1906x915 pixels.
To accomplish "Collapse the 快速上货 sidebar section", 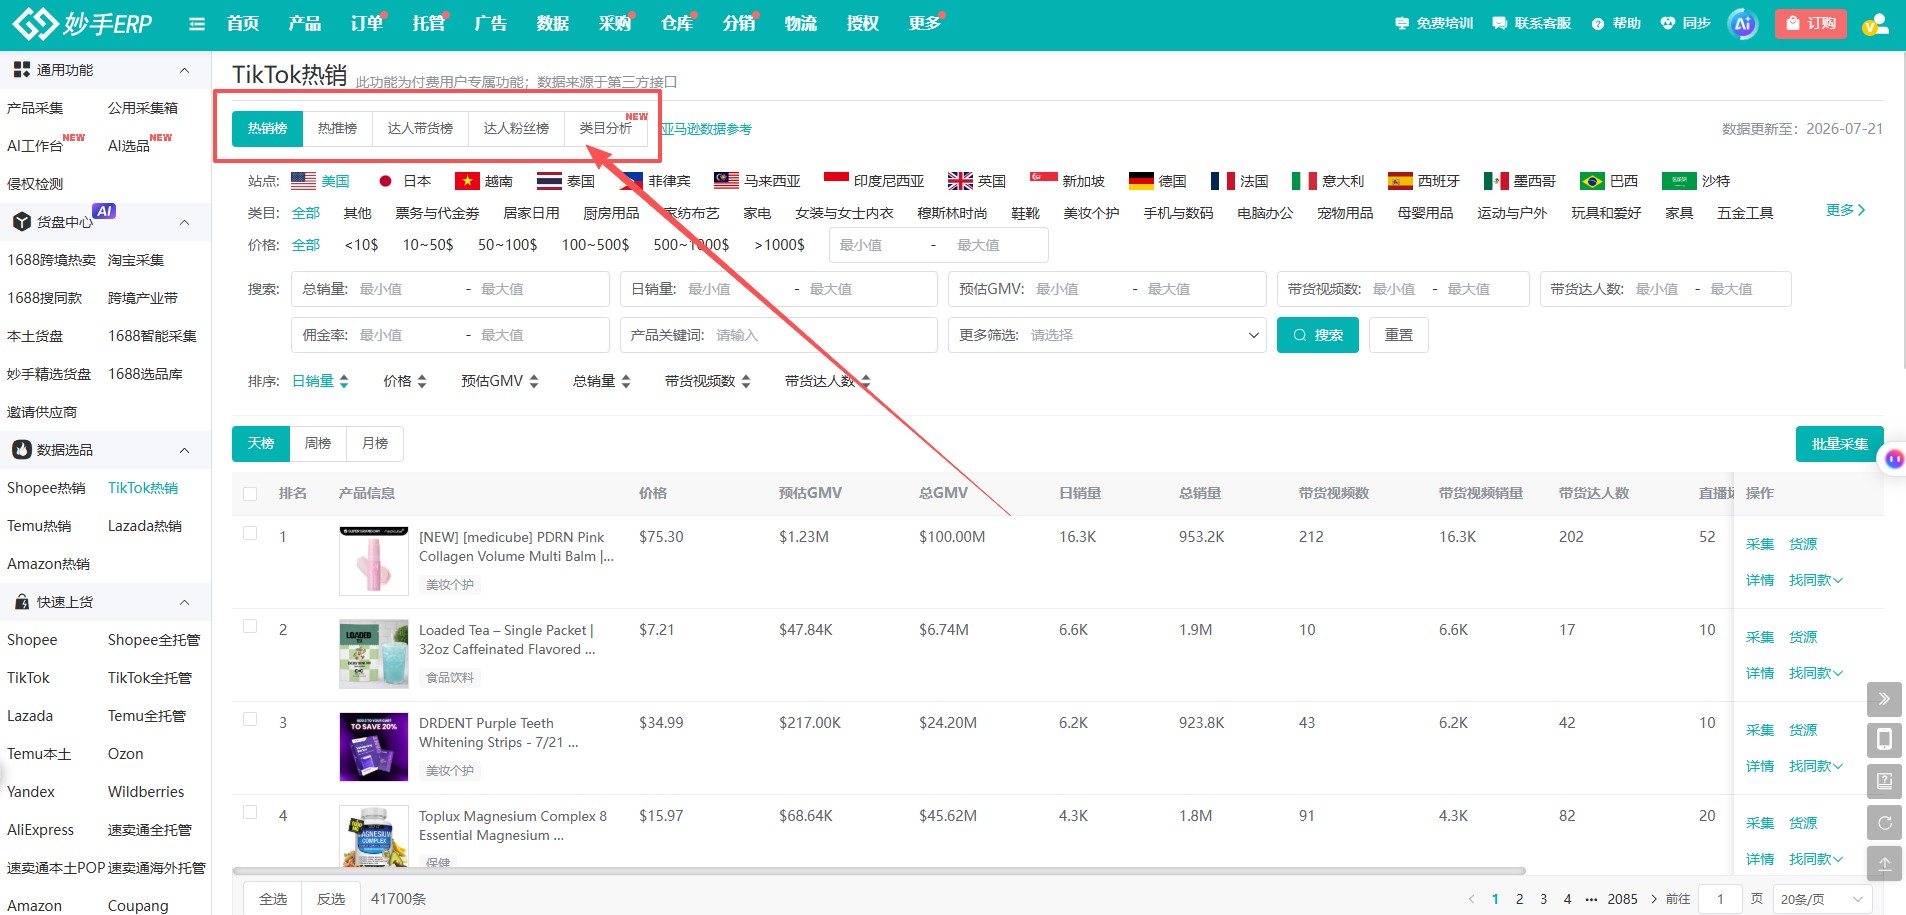I will coord(184,602).
